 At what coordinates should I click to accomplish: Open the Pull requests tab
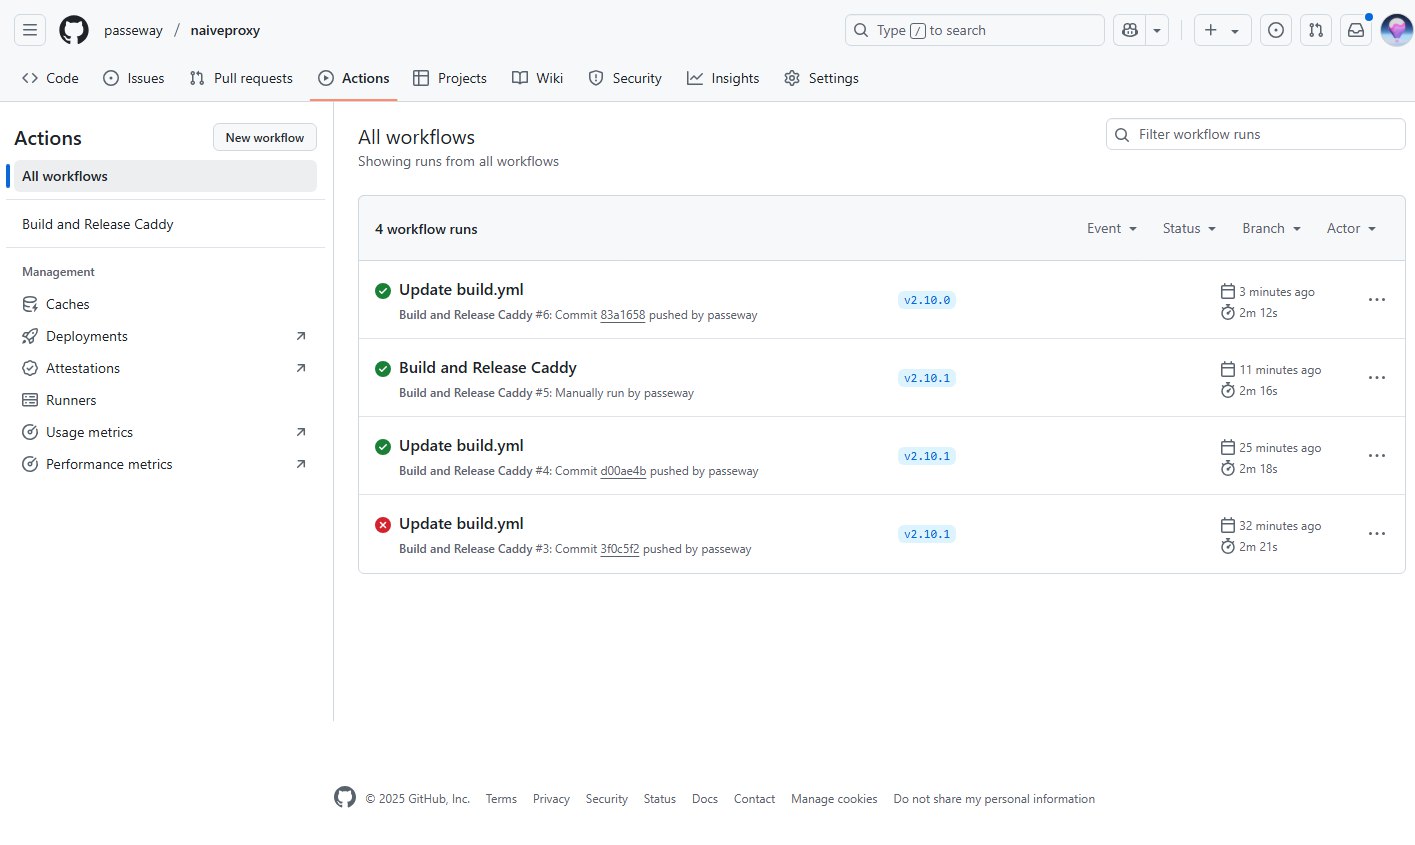click(x=241, y=78)
